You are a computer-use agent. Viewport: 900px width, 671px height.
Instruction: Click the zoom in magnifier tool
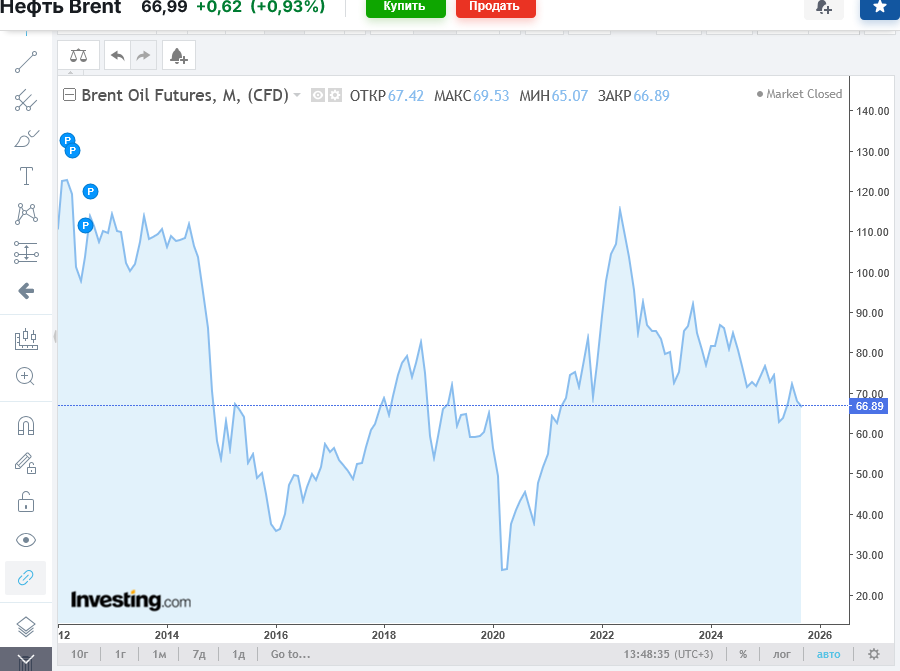[26, 377]
